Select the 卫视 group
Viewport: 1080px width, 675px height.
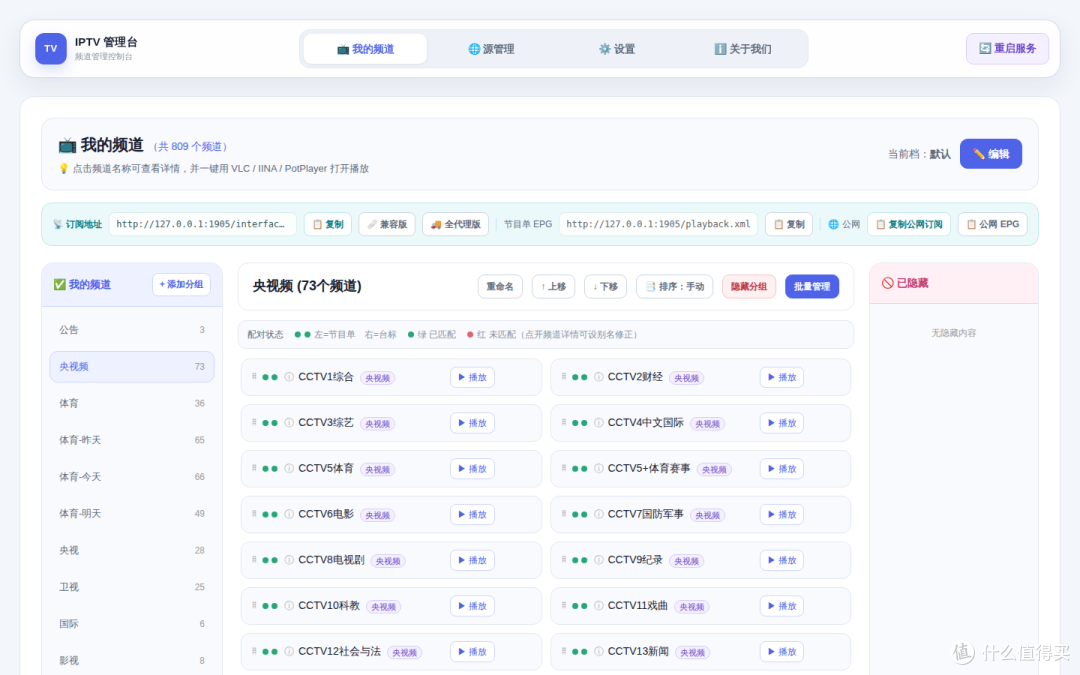coord(132,587)
